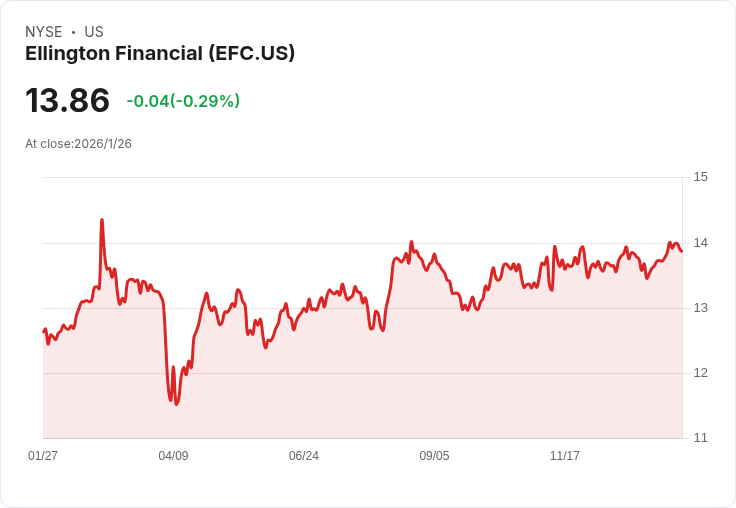Click the 15 price axis label

(700, 178)
